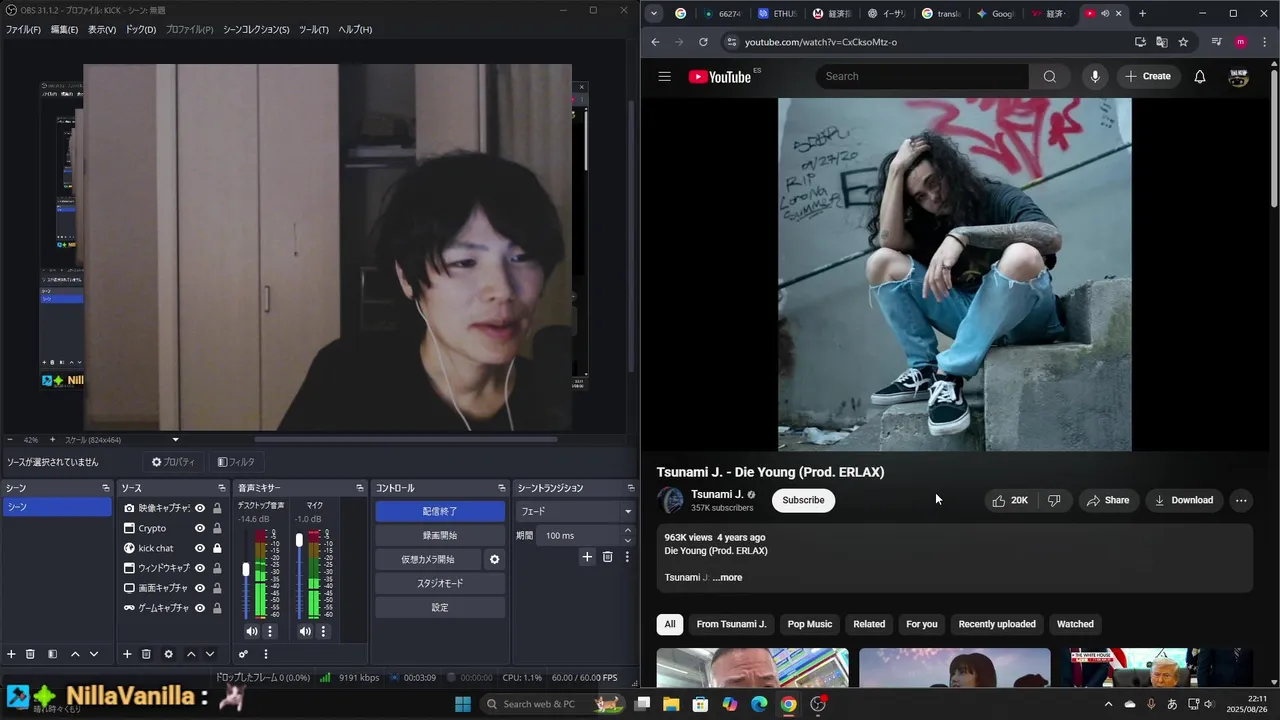
Task: Add a new scene with plus icon in Scenes panel
Action: tap(11, 654)
